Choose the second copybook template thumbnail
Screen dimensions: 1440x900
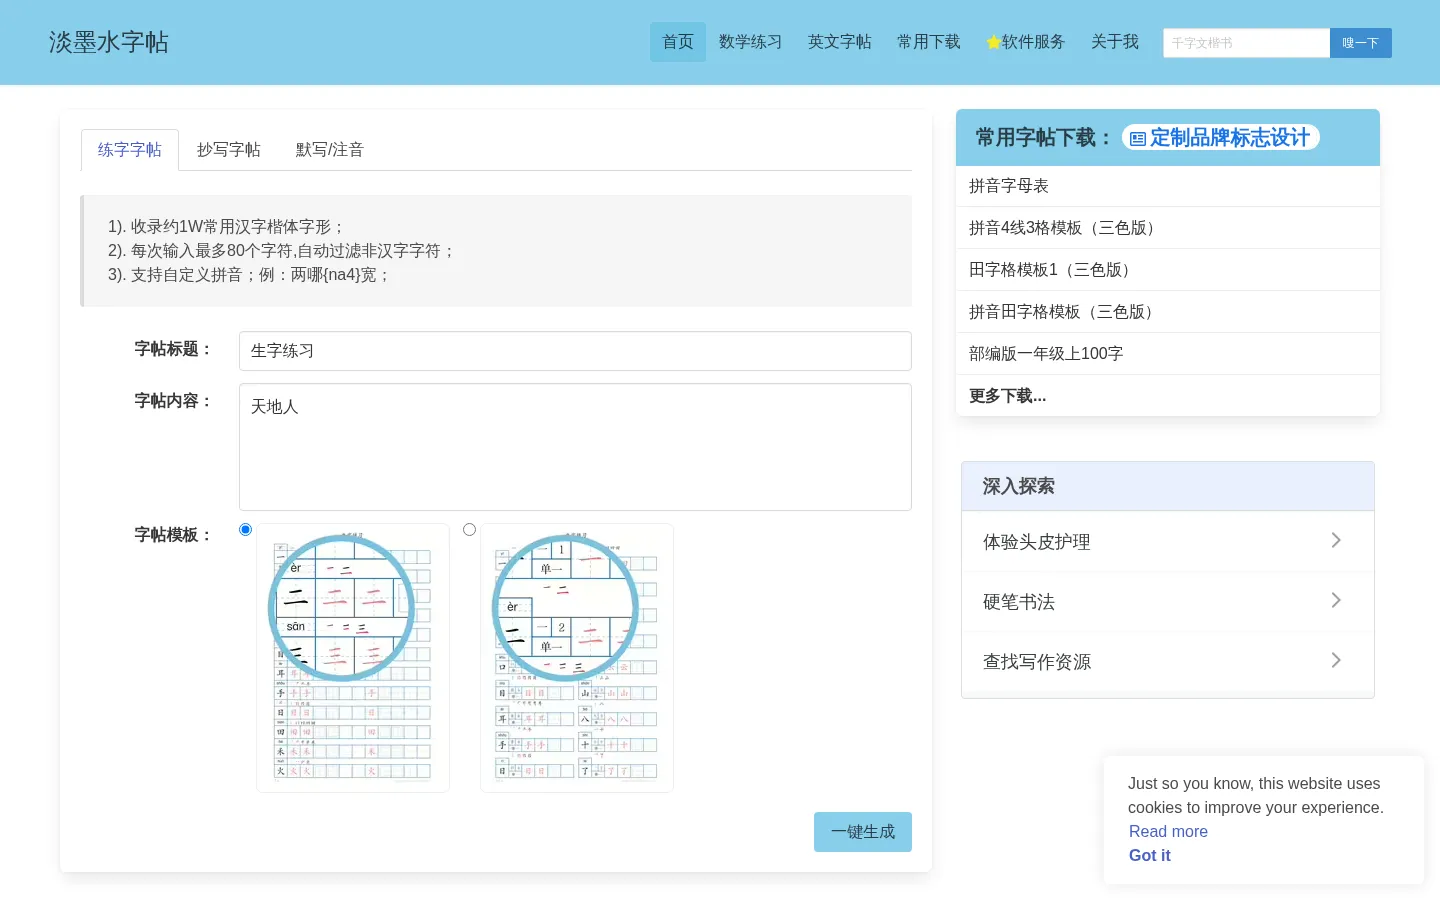coord(577,658)
